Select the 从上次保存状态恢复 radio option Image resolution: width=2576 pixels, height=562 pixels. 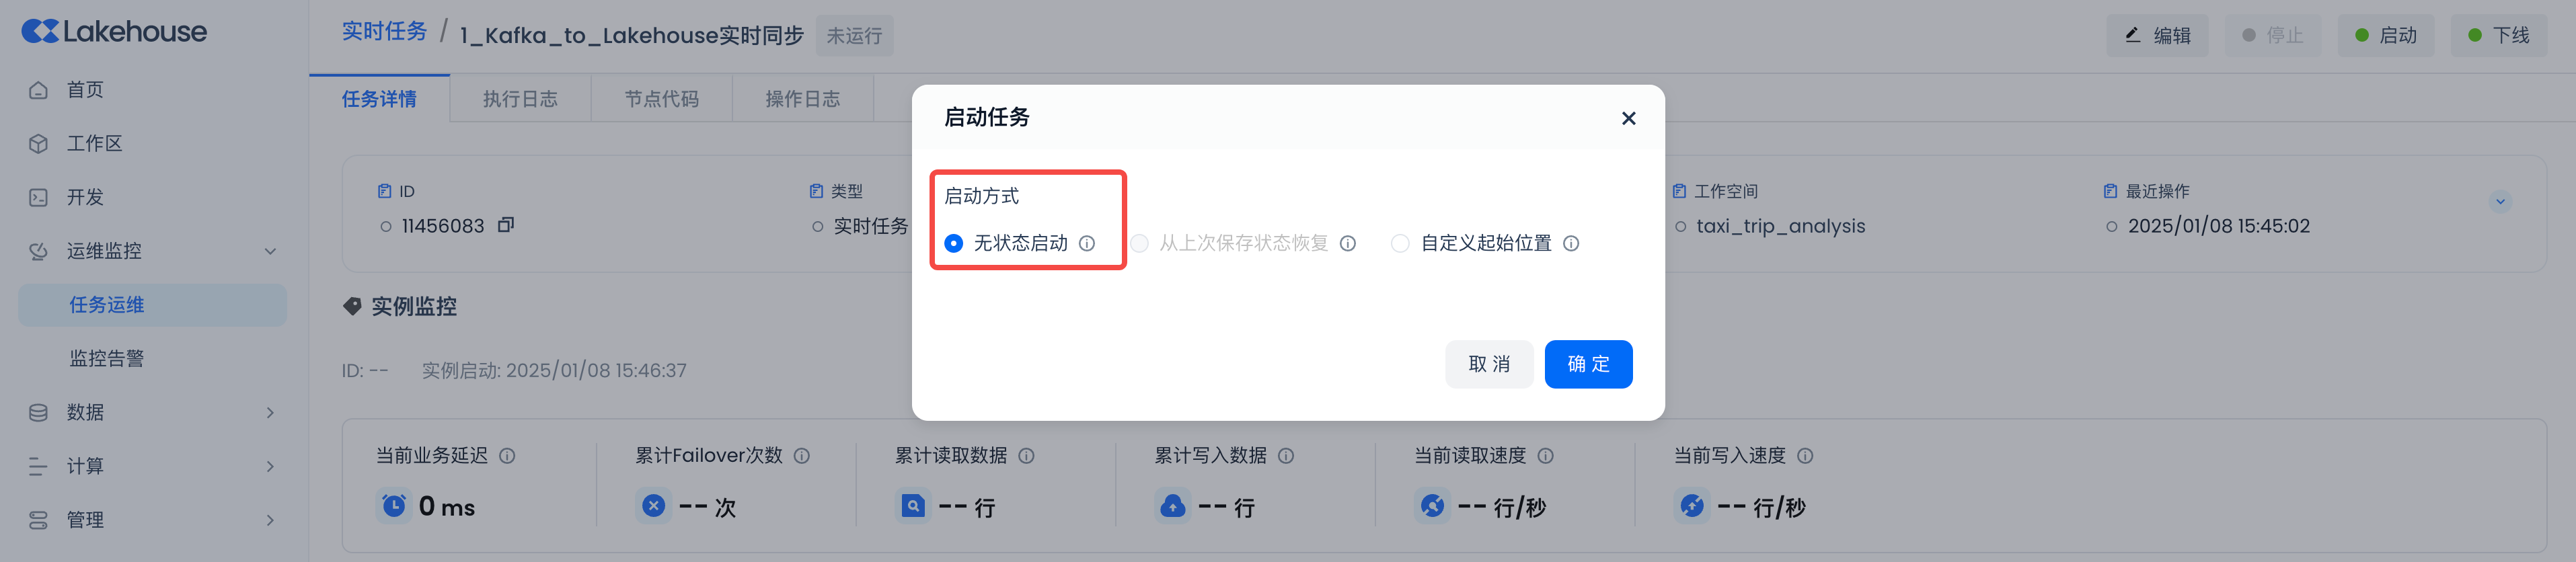tap(1139, 243)
